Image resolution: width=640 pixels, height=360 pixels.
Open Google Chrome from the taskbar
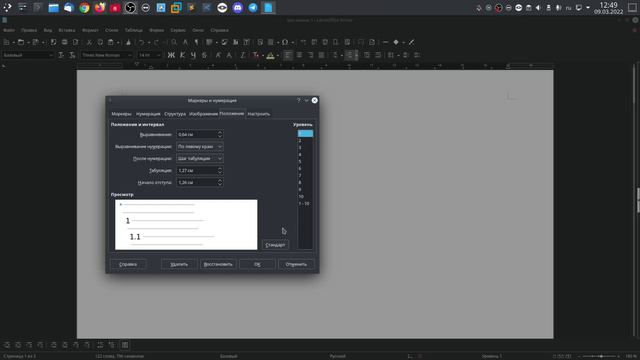tap(84, 8)
